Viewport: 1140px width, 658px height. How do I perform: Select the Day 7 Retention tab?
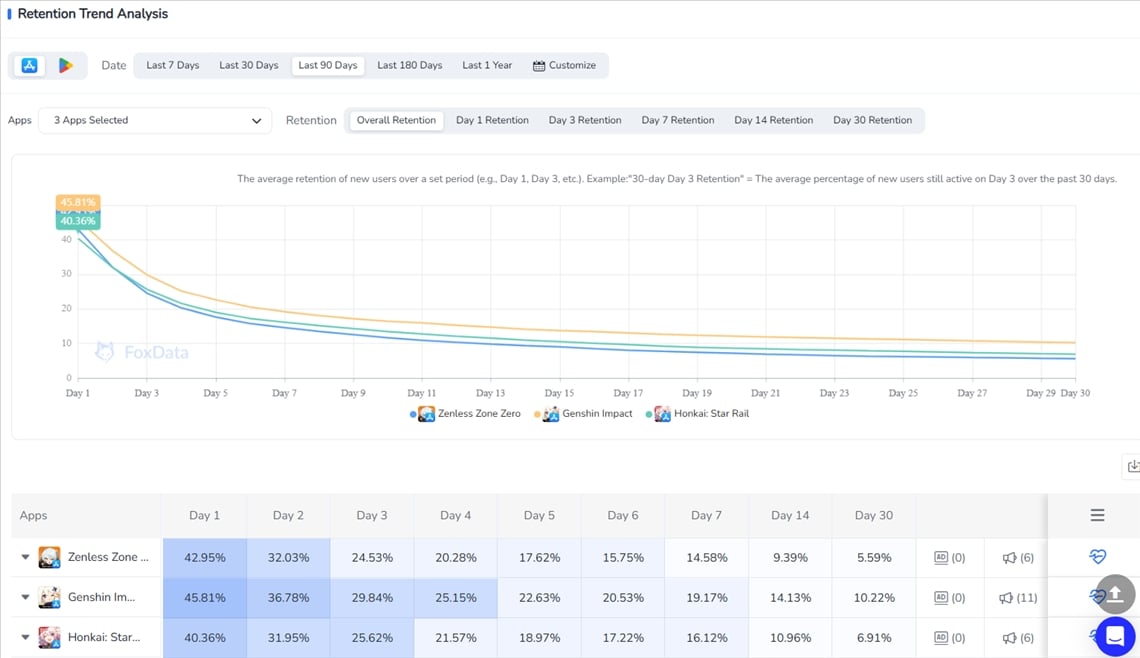coord(677,120)
